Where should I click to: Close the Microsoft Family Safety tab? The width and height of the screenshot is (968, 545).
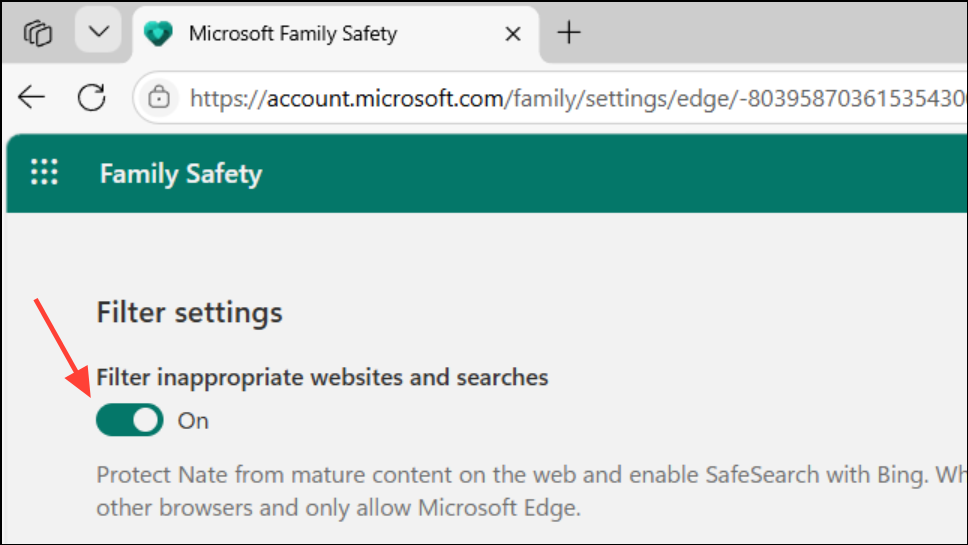(513, 34)
